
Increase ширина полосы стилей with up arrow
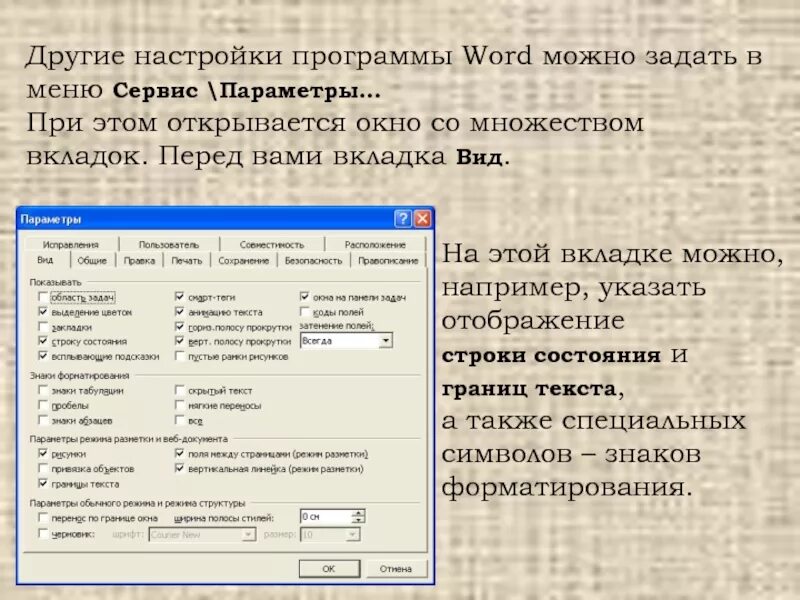pyautogui.click(x=359, y=513)
